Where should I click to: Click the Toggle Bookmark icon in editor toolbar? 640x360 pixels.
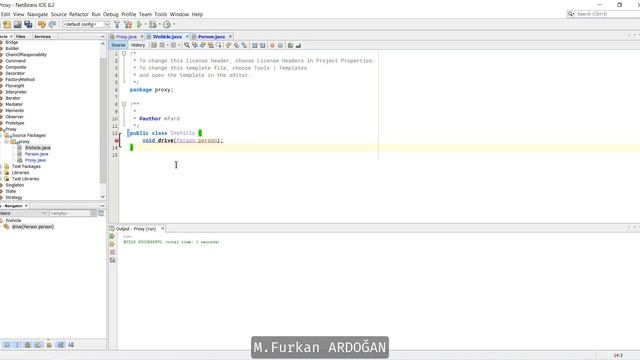click(x=244, y=45)
